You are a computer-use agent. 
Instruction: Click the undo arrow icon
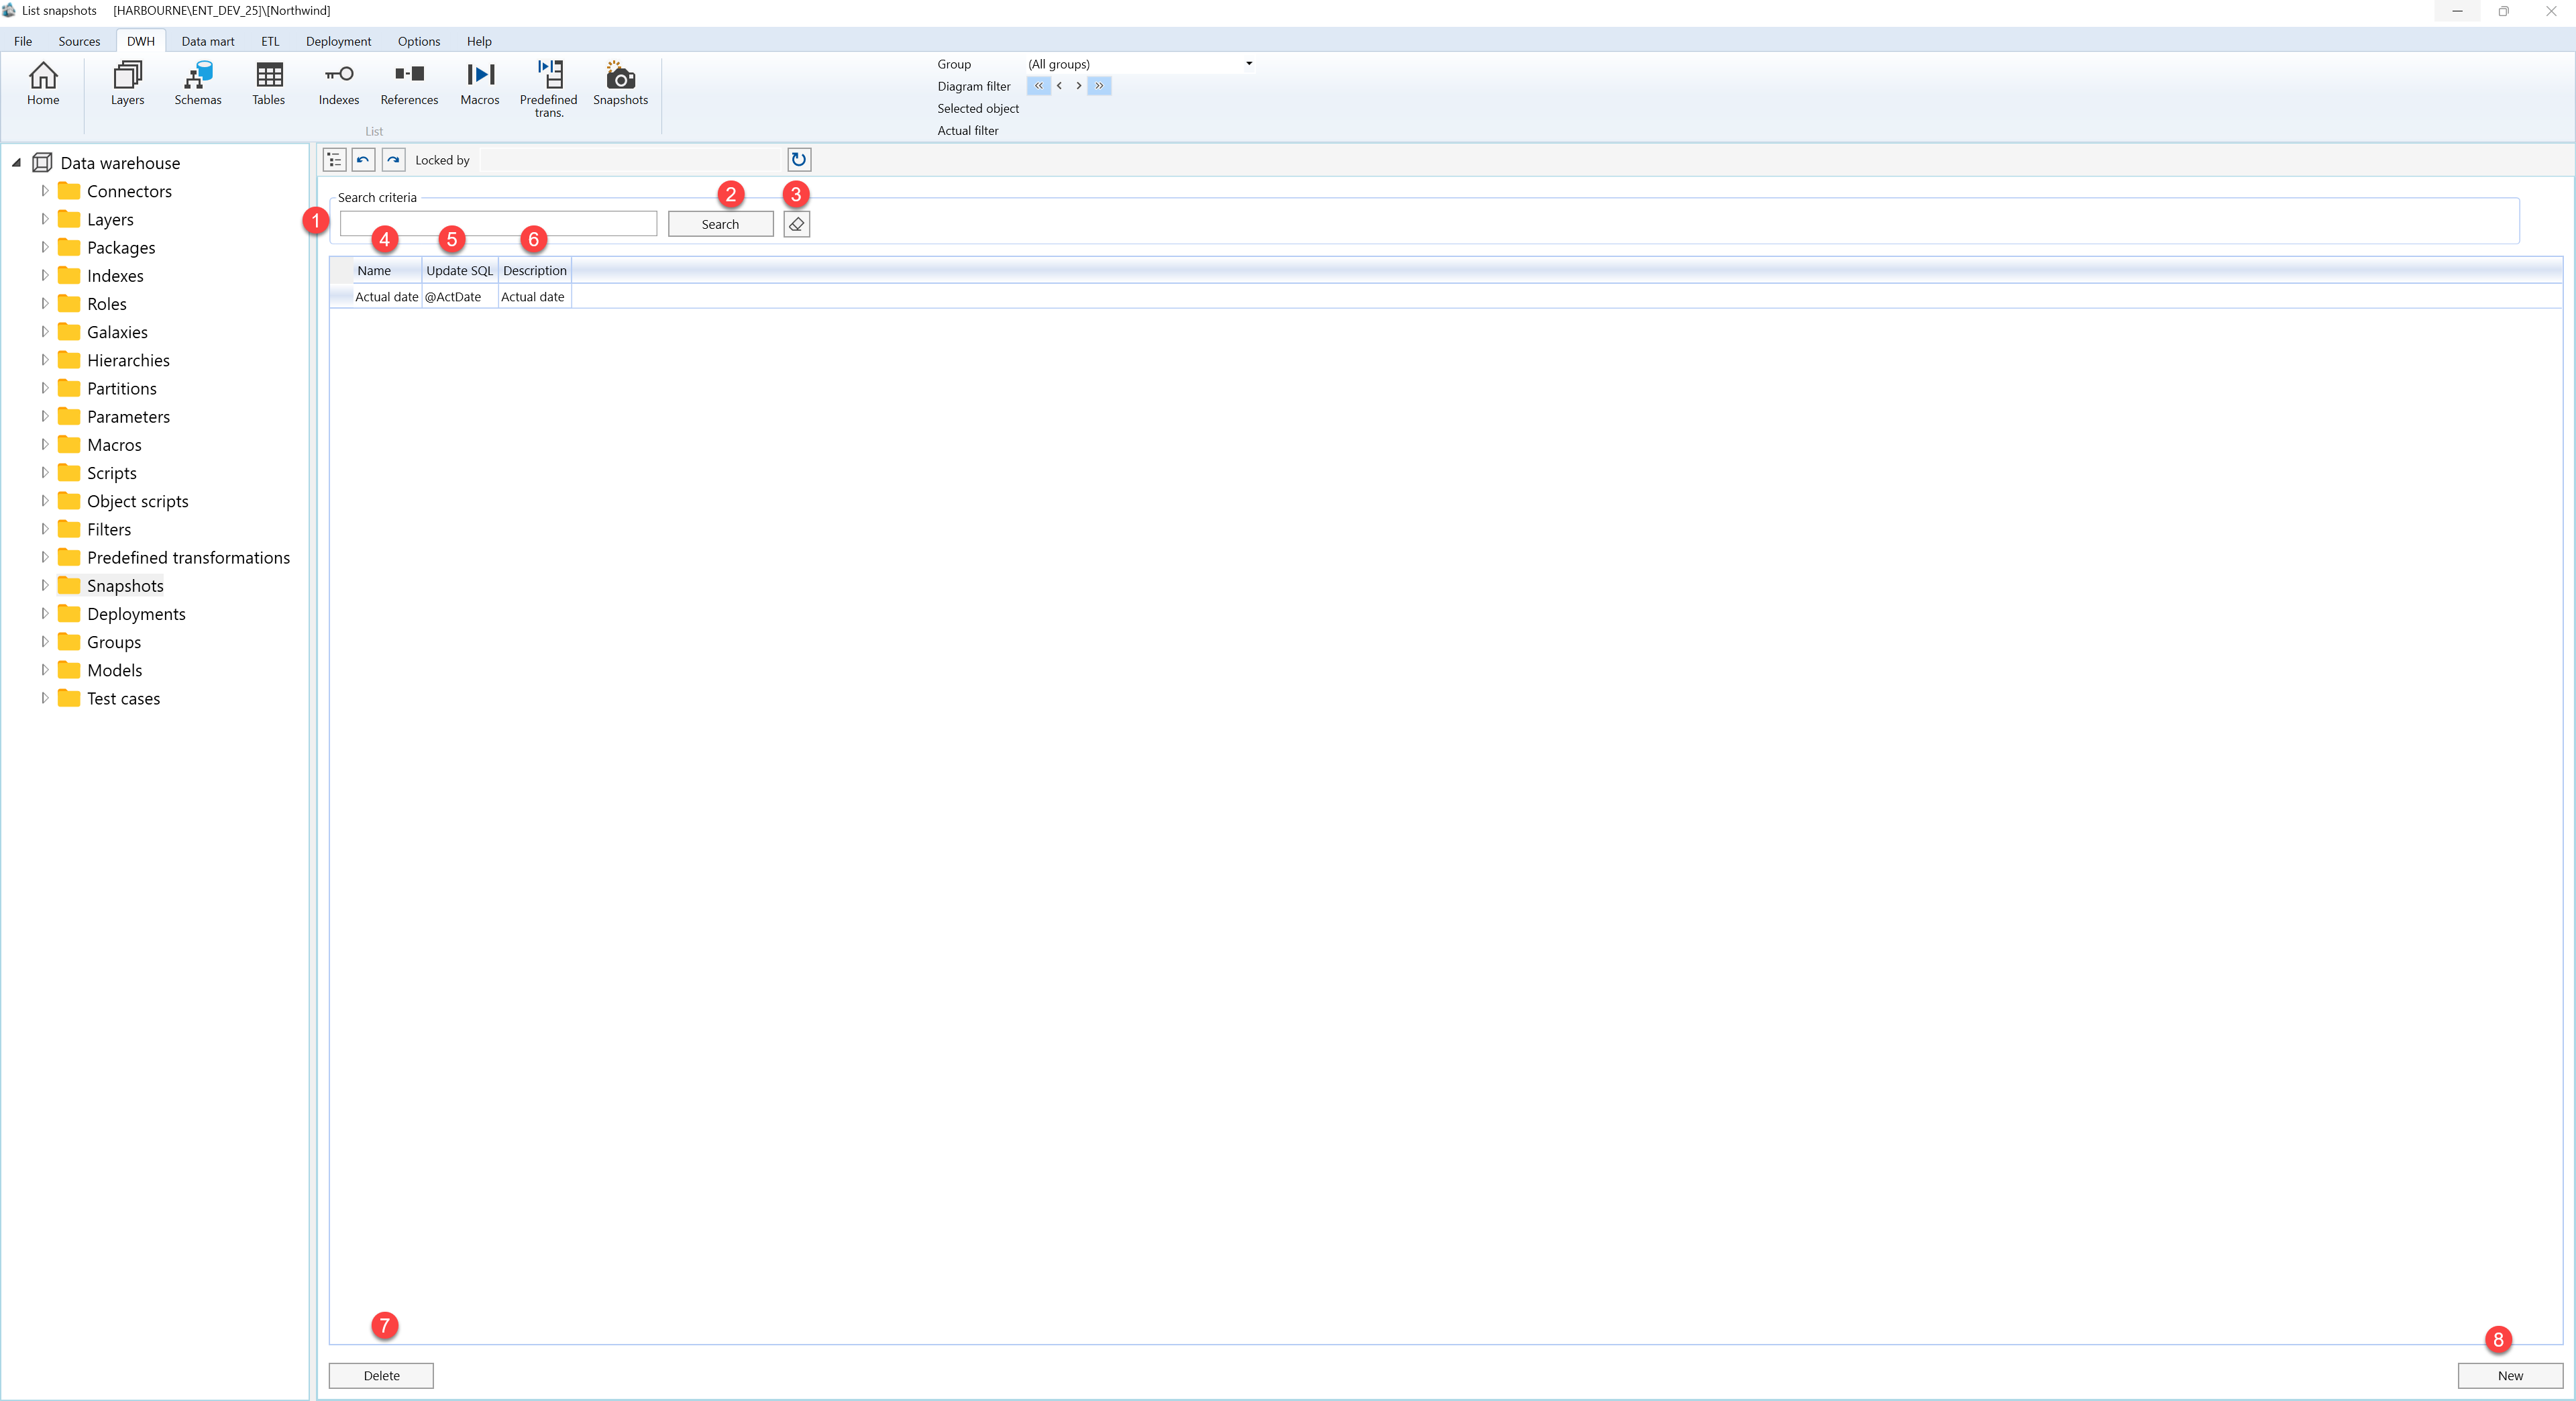(363, 160)
